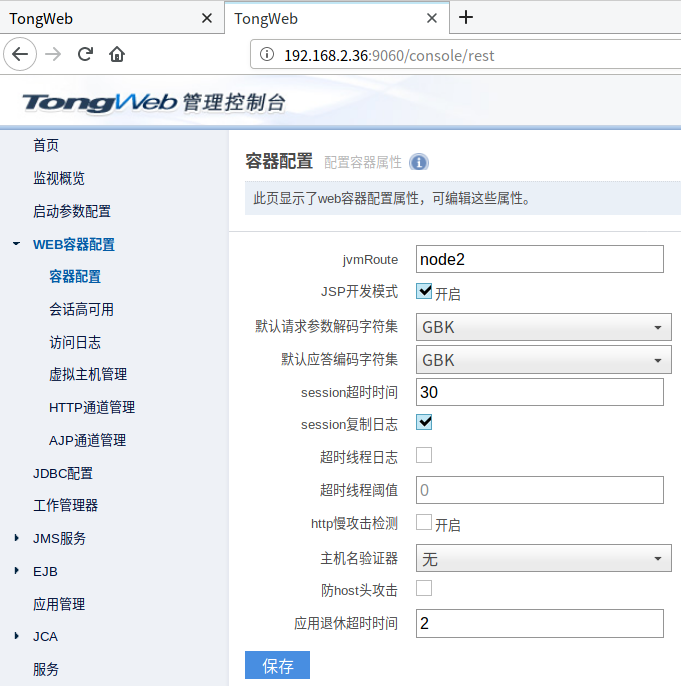This screenshot has height=686, width=681.
Task: Select WEB容器配置 in the sidebar
Action: 74,245
